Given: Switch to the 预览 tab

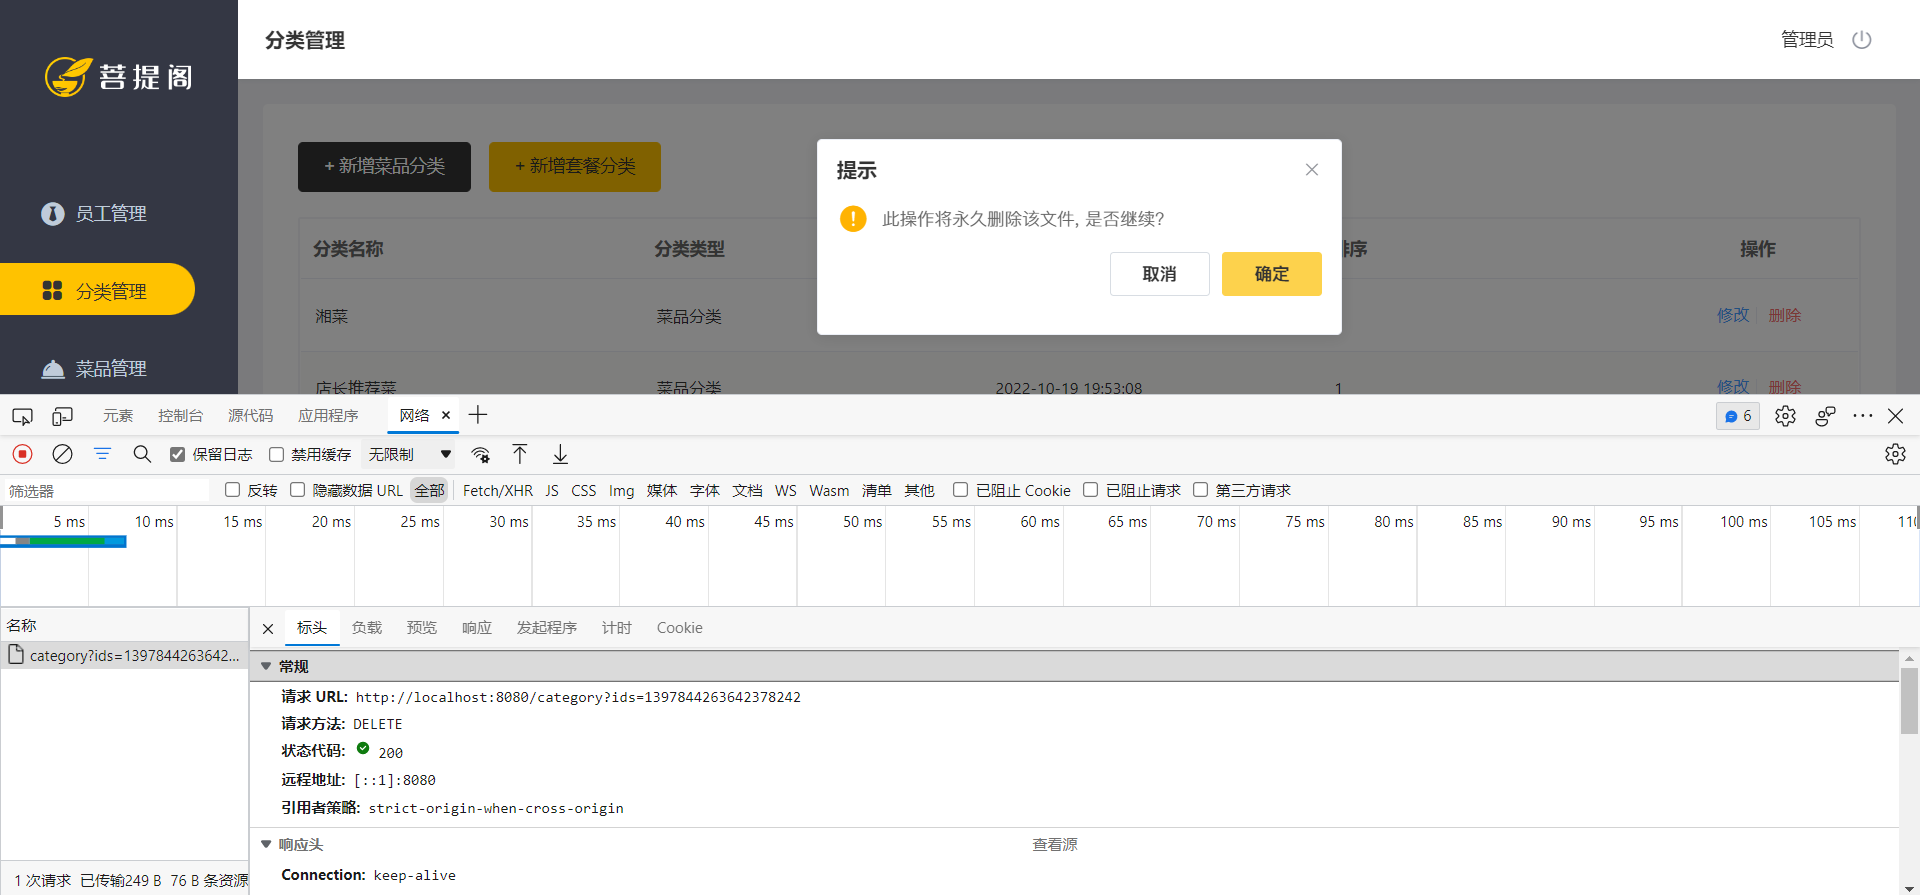Looking at the screenshot, I should coord(422,628).
